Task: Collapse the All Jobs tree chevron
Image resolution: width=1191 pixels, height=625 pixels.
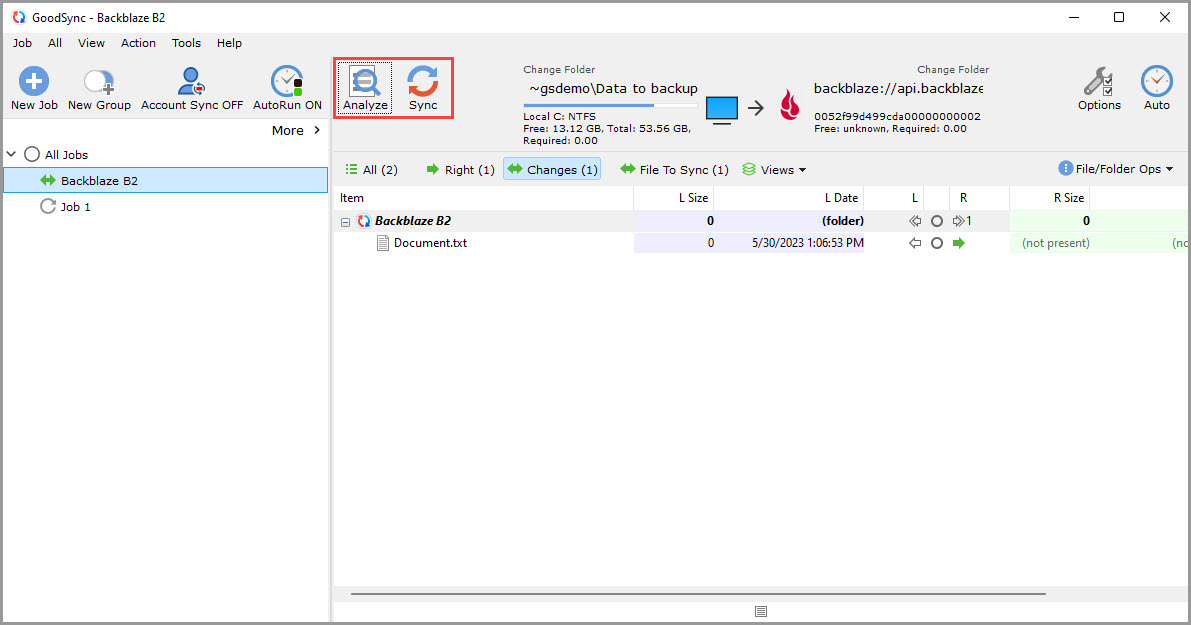Action: [11, 154]
